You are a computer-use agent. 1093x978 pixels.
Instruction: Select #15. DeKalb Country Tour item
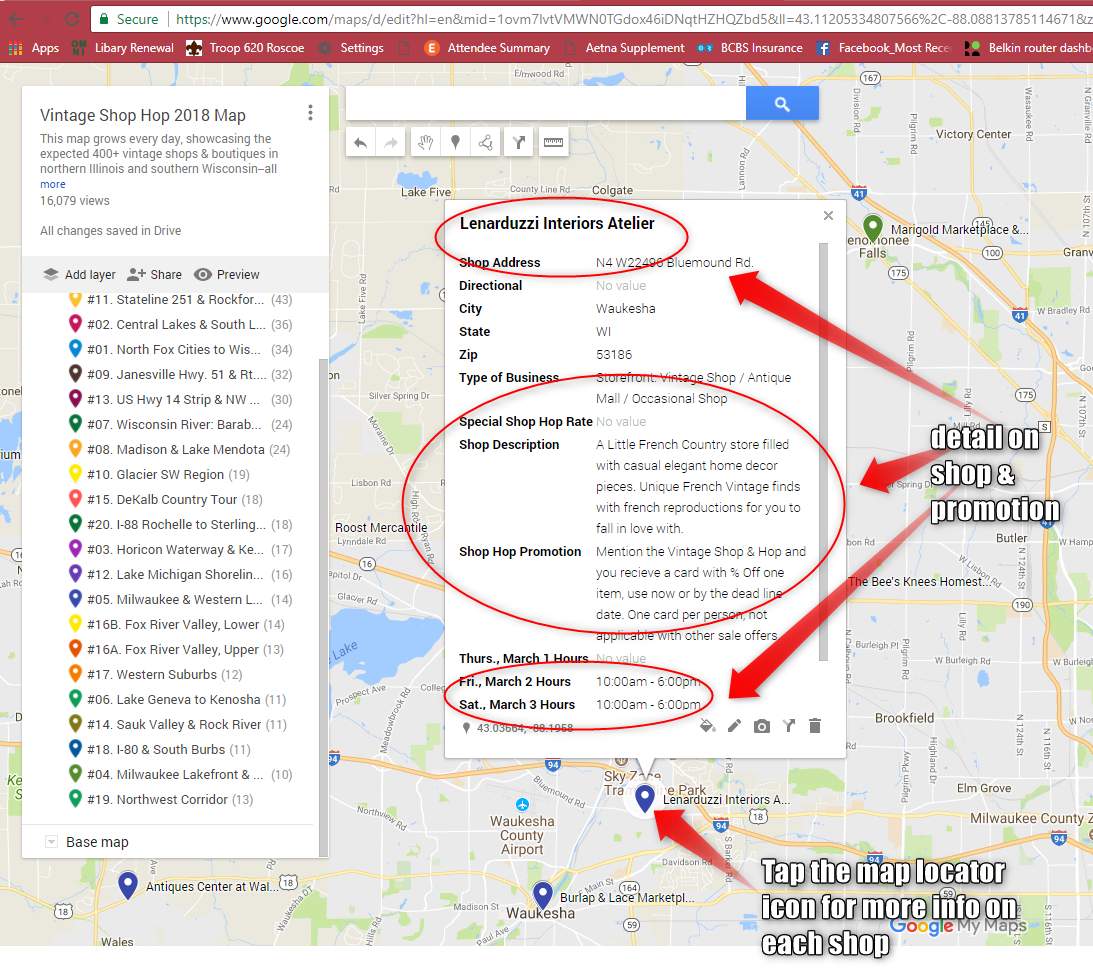pos(166,500)
